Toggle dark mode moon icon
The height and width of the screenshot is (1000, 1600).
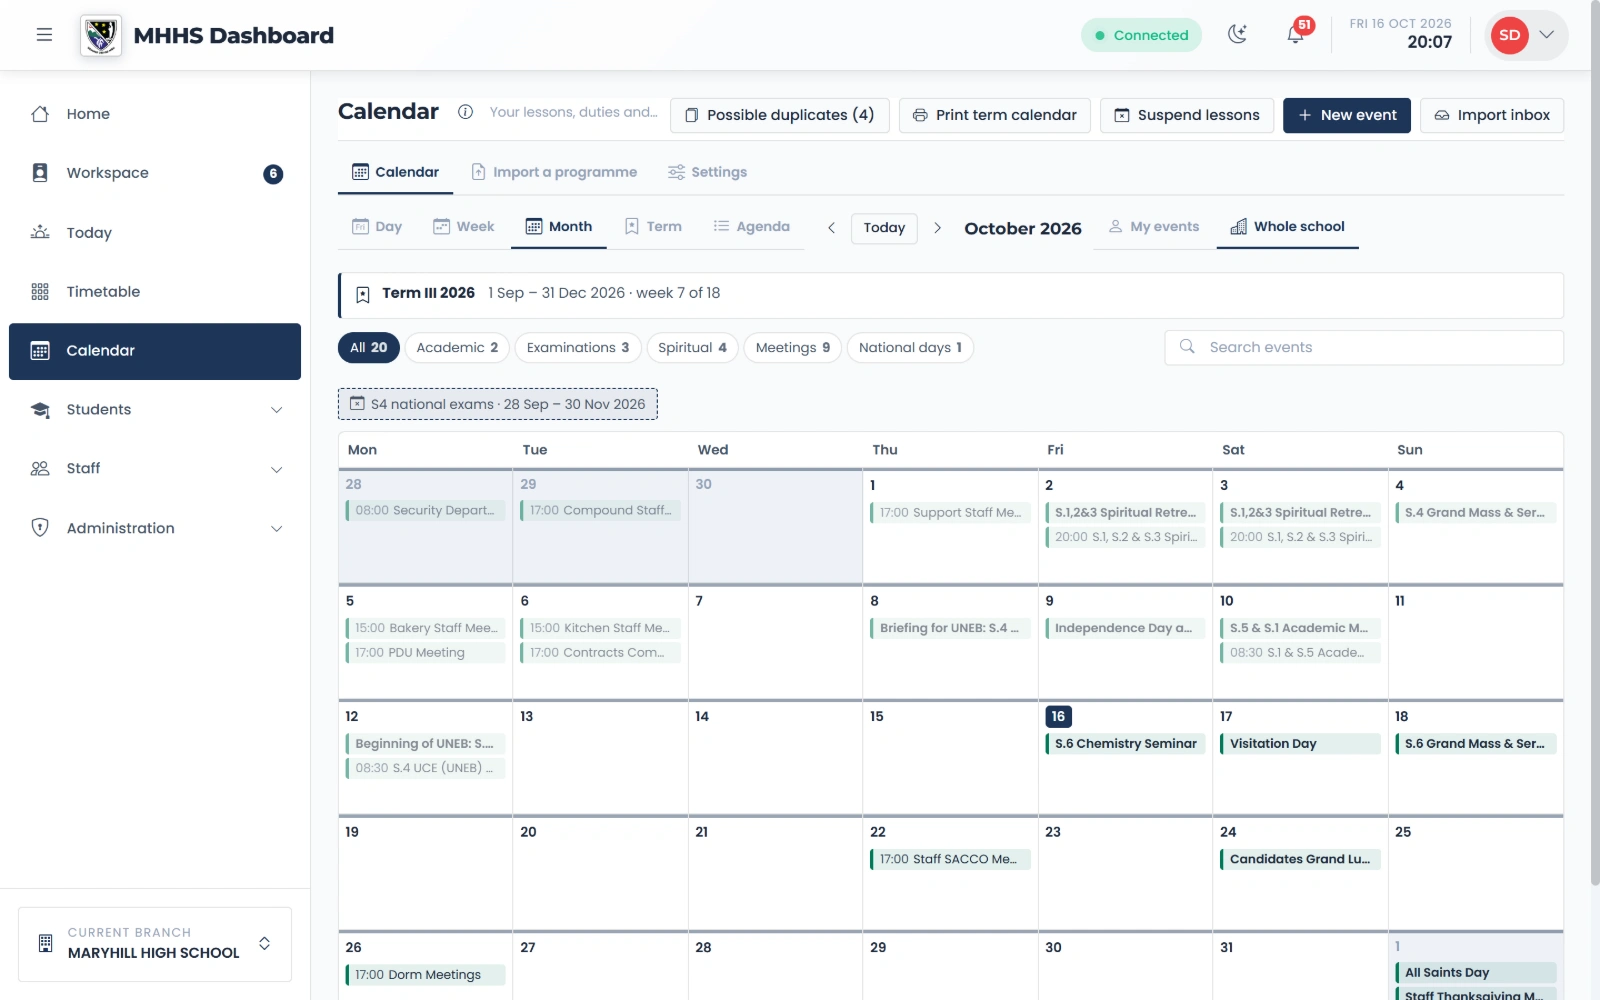tap(1237, 35)
